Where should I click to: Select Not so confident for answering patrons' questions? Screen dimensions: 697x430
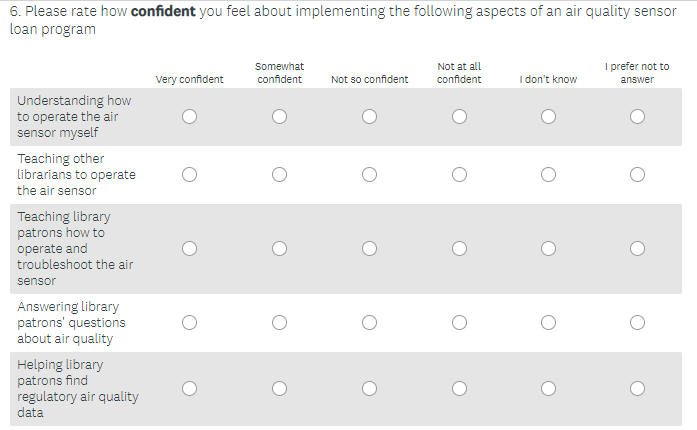(x=369, y=322)
